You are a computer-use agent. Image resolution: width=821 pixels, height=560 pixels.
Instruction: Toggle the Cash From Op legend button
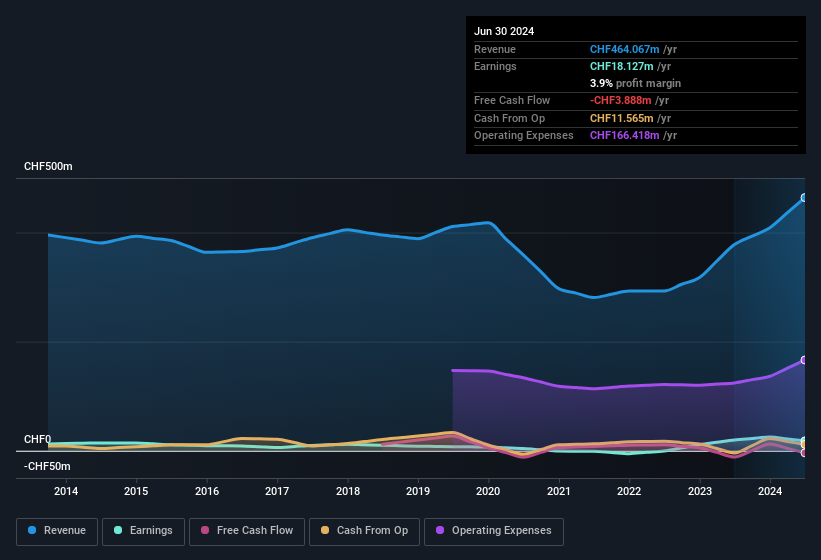pyautogui.click(x=364, y=531)
